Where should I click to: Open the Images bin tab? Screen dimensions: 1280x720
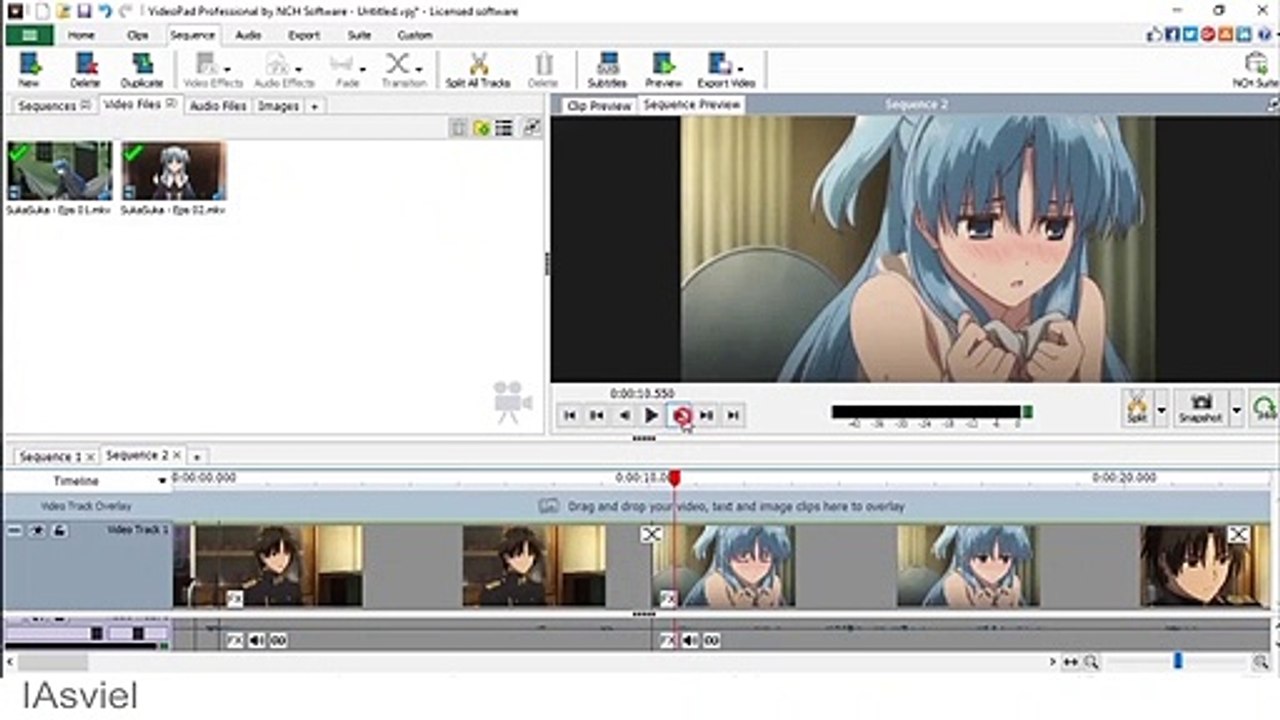(x=278, y=105)
